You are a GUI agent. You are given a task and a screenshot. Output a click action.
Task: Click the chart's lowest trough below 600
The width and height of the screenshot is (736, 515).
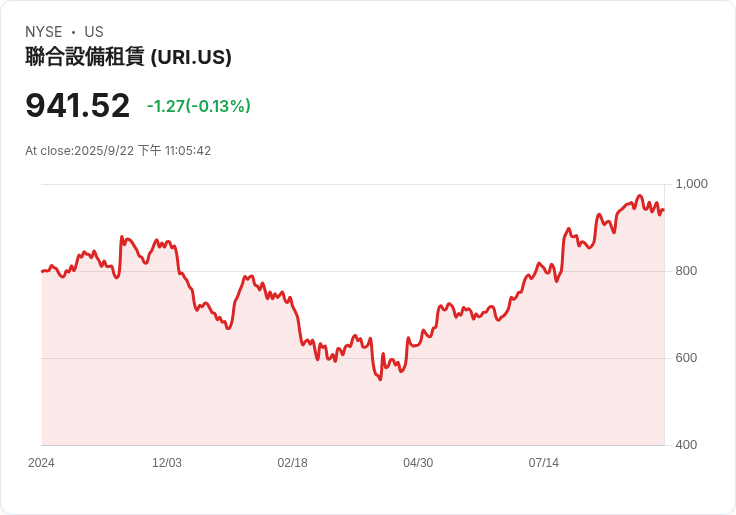tap(380, 379)
